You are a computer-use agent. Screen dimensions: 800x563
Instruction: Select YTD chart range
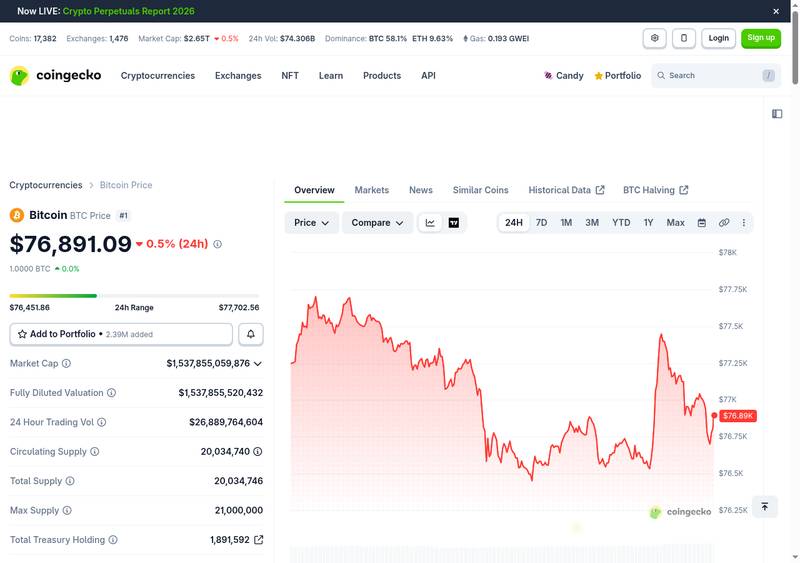coord(621,223)
